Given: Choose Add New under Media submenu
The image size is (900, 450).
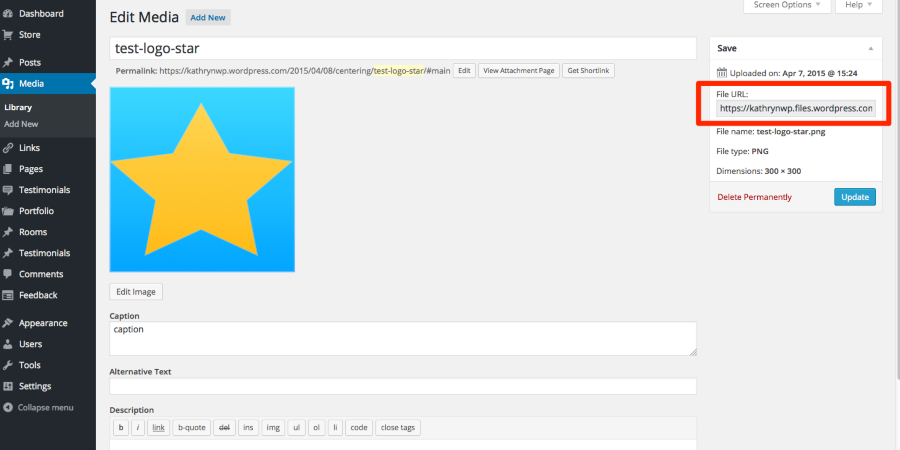Looking at the screenshot, I should (x=21, y=124).
